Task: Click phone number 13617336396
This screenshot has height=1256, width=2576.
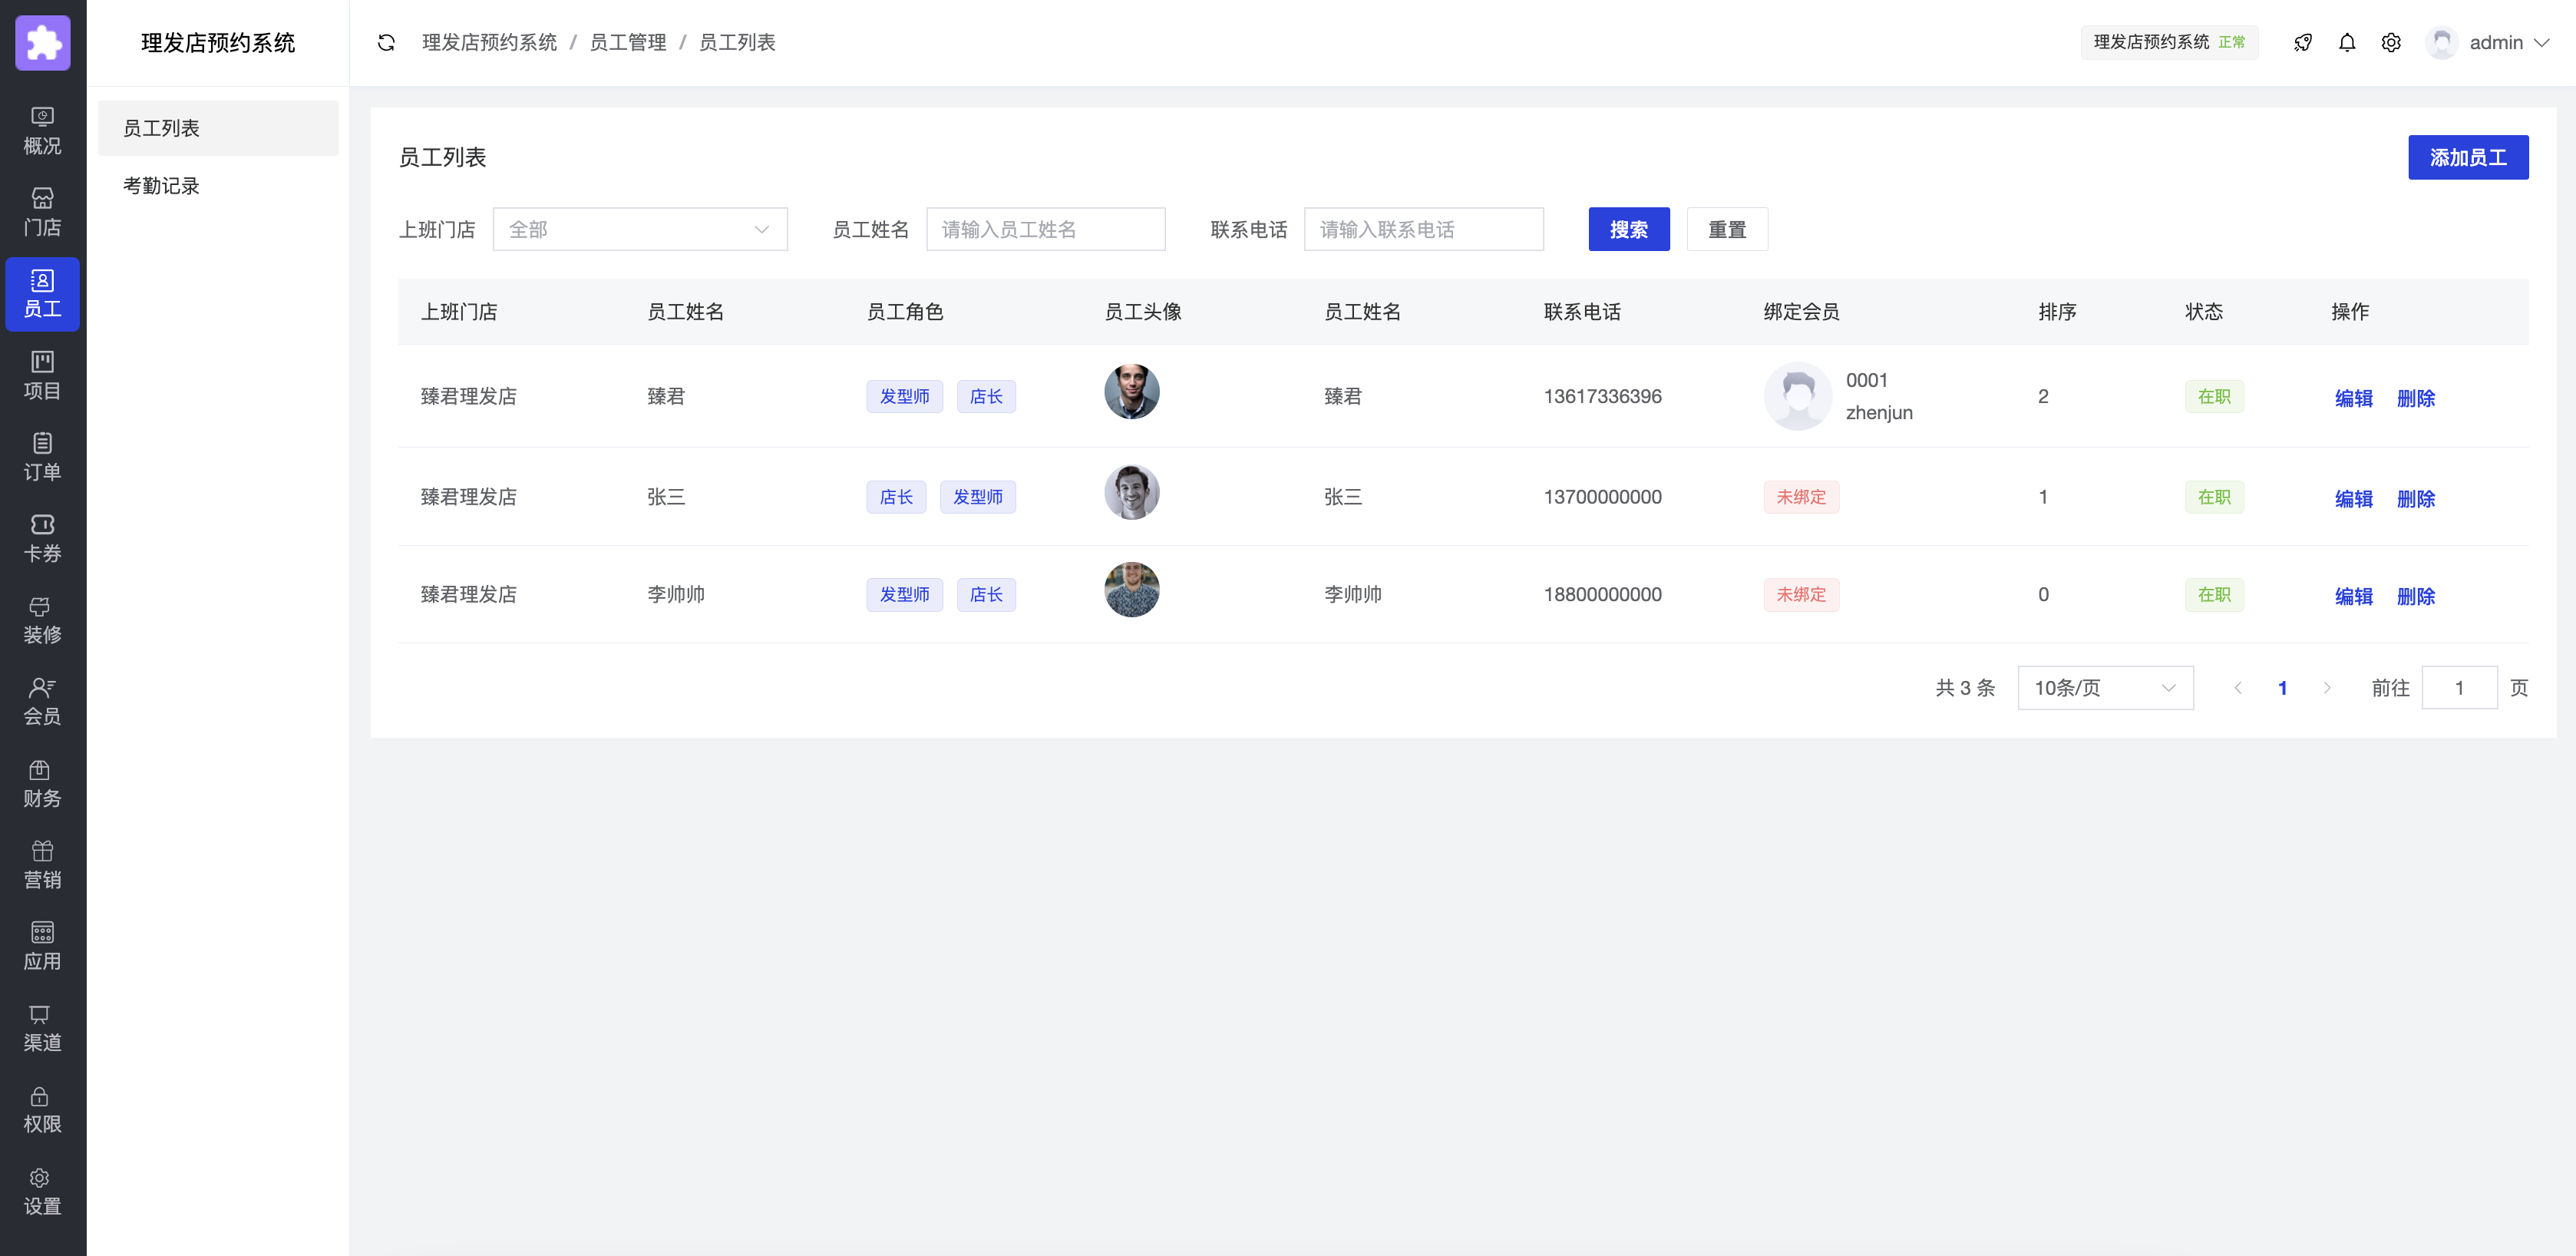Action: point(1601,396)
